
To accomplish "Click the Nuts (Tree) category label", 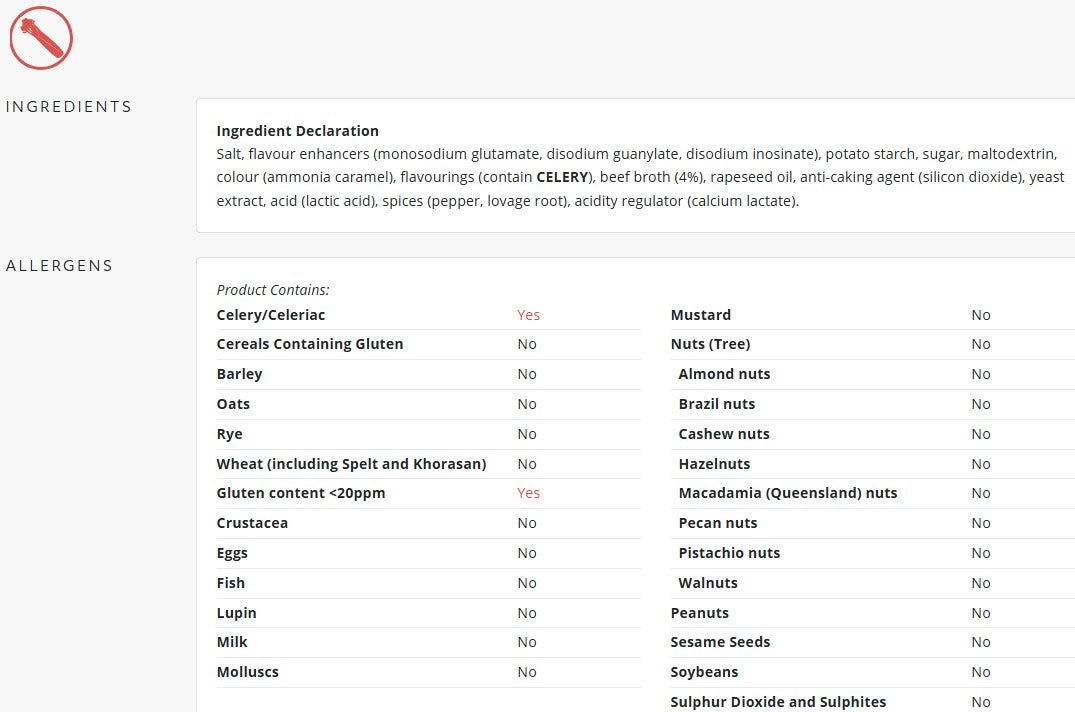I will tap(710, 344).
